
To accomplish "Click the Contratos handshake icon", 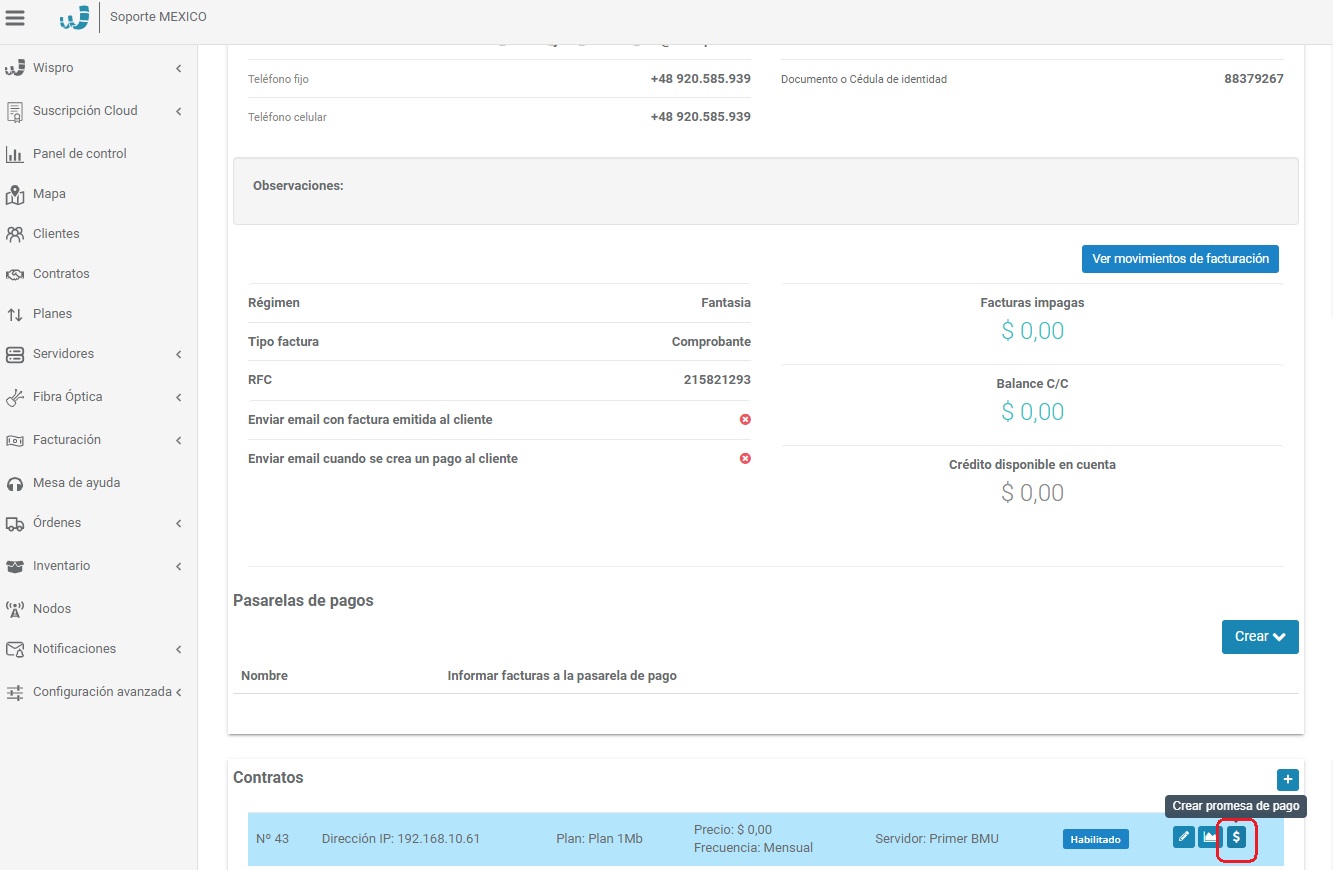I will pyautogui.click(x=15, y=274).
